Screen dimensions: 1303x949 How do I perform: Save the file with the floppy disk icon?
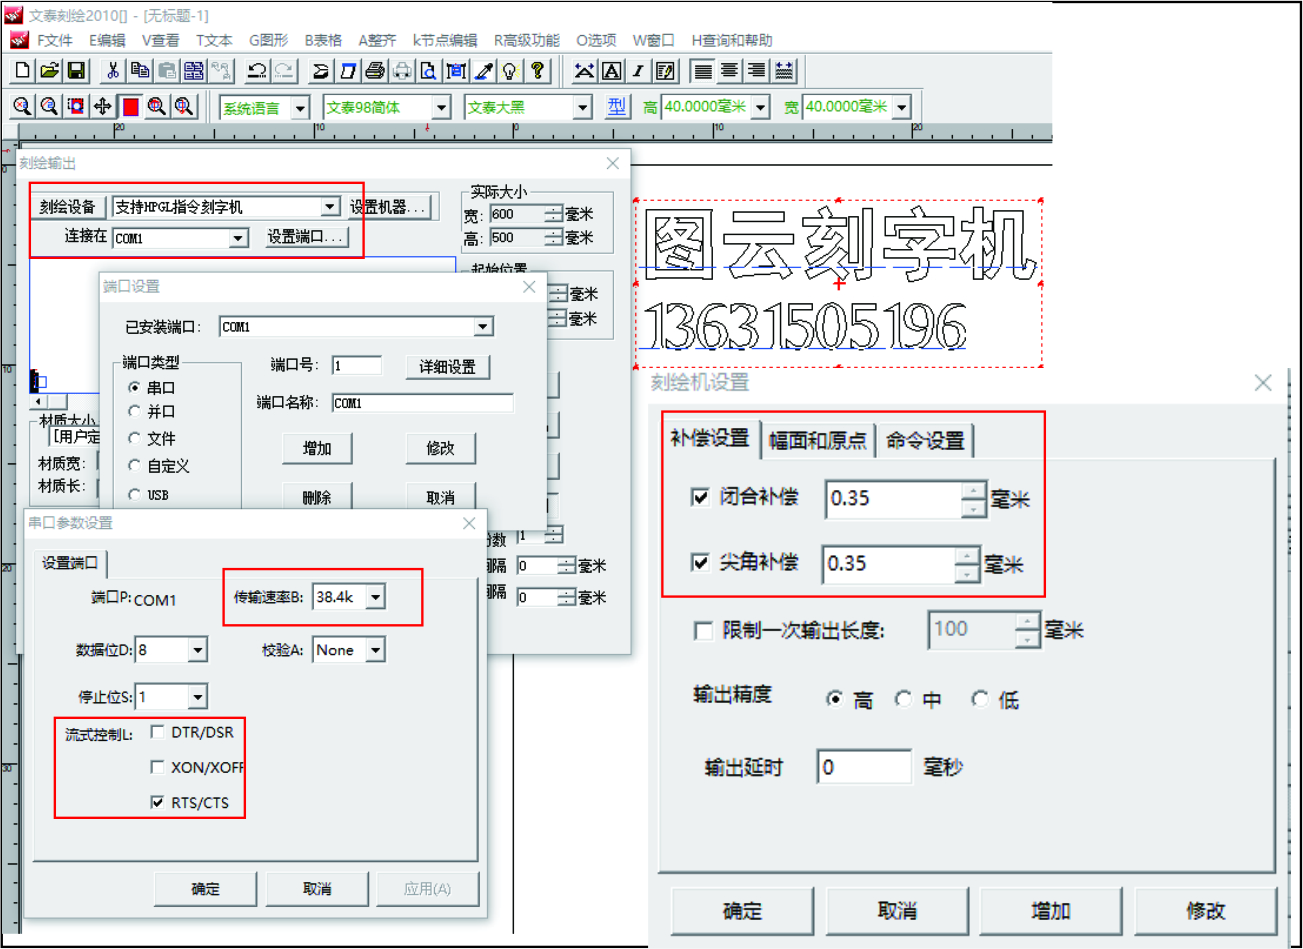pos(76,71)
